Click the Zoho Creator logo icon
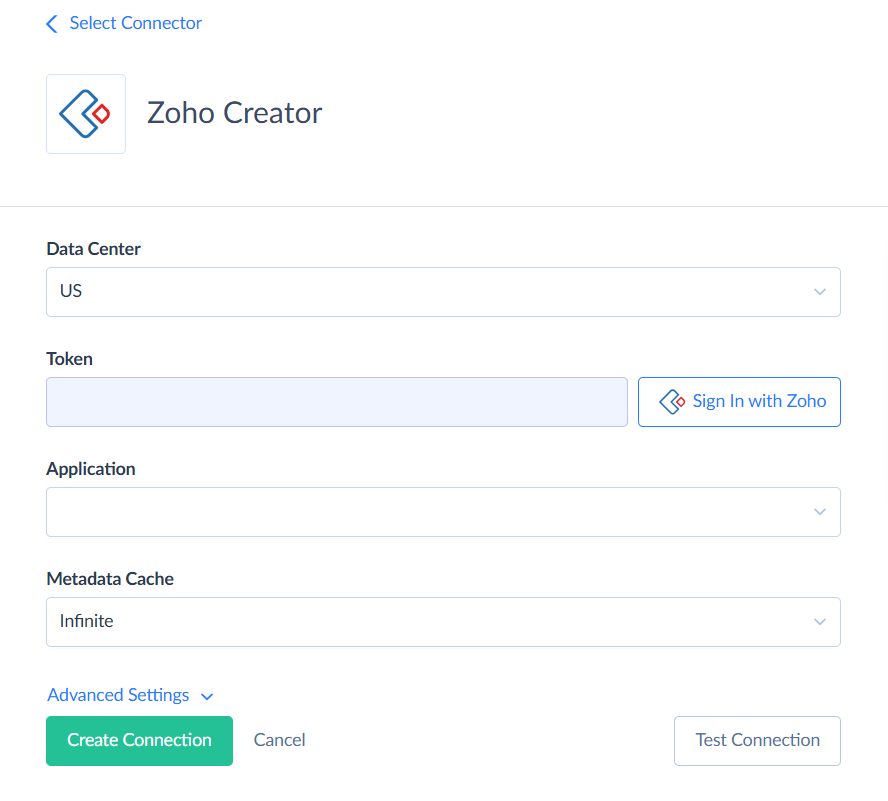This screenshot has width=888, height=801. (x=85, y=113)
